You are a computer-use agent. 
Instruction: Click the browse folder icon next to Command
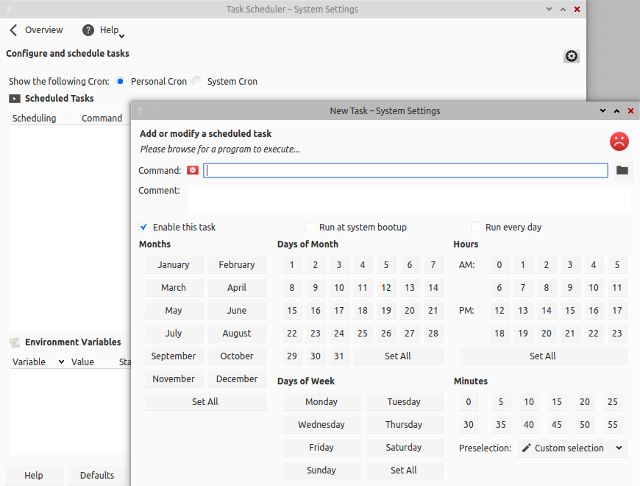coord(622,171)
